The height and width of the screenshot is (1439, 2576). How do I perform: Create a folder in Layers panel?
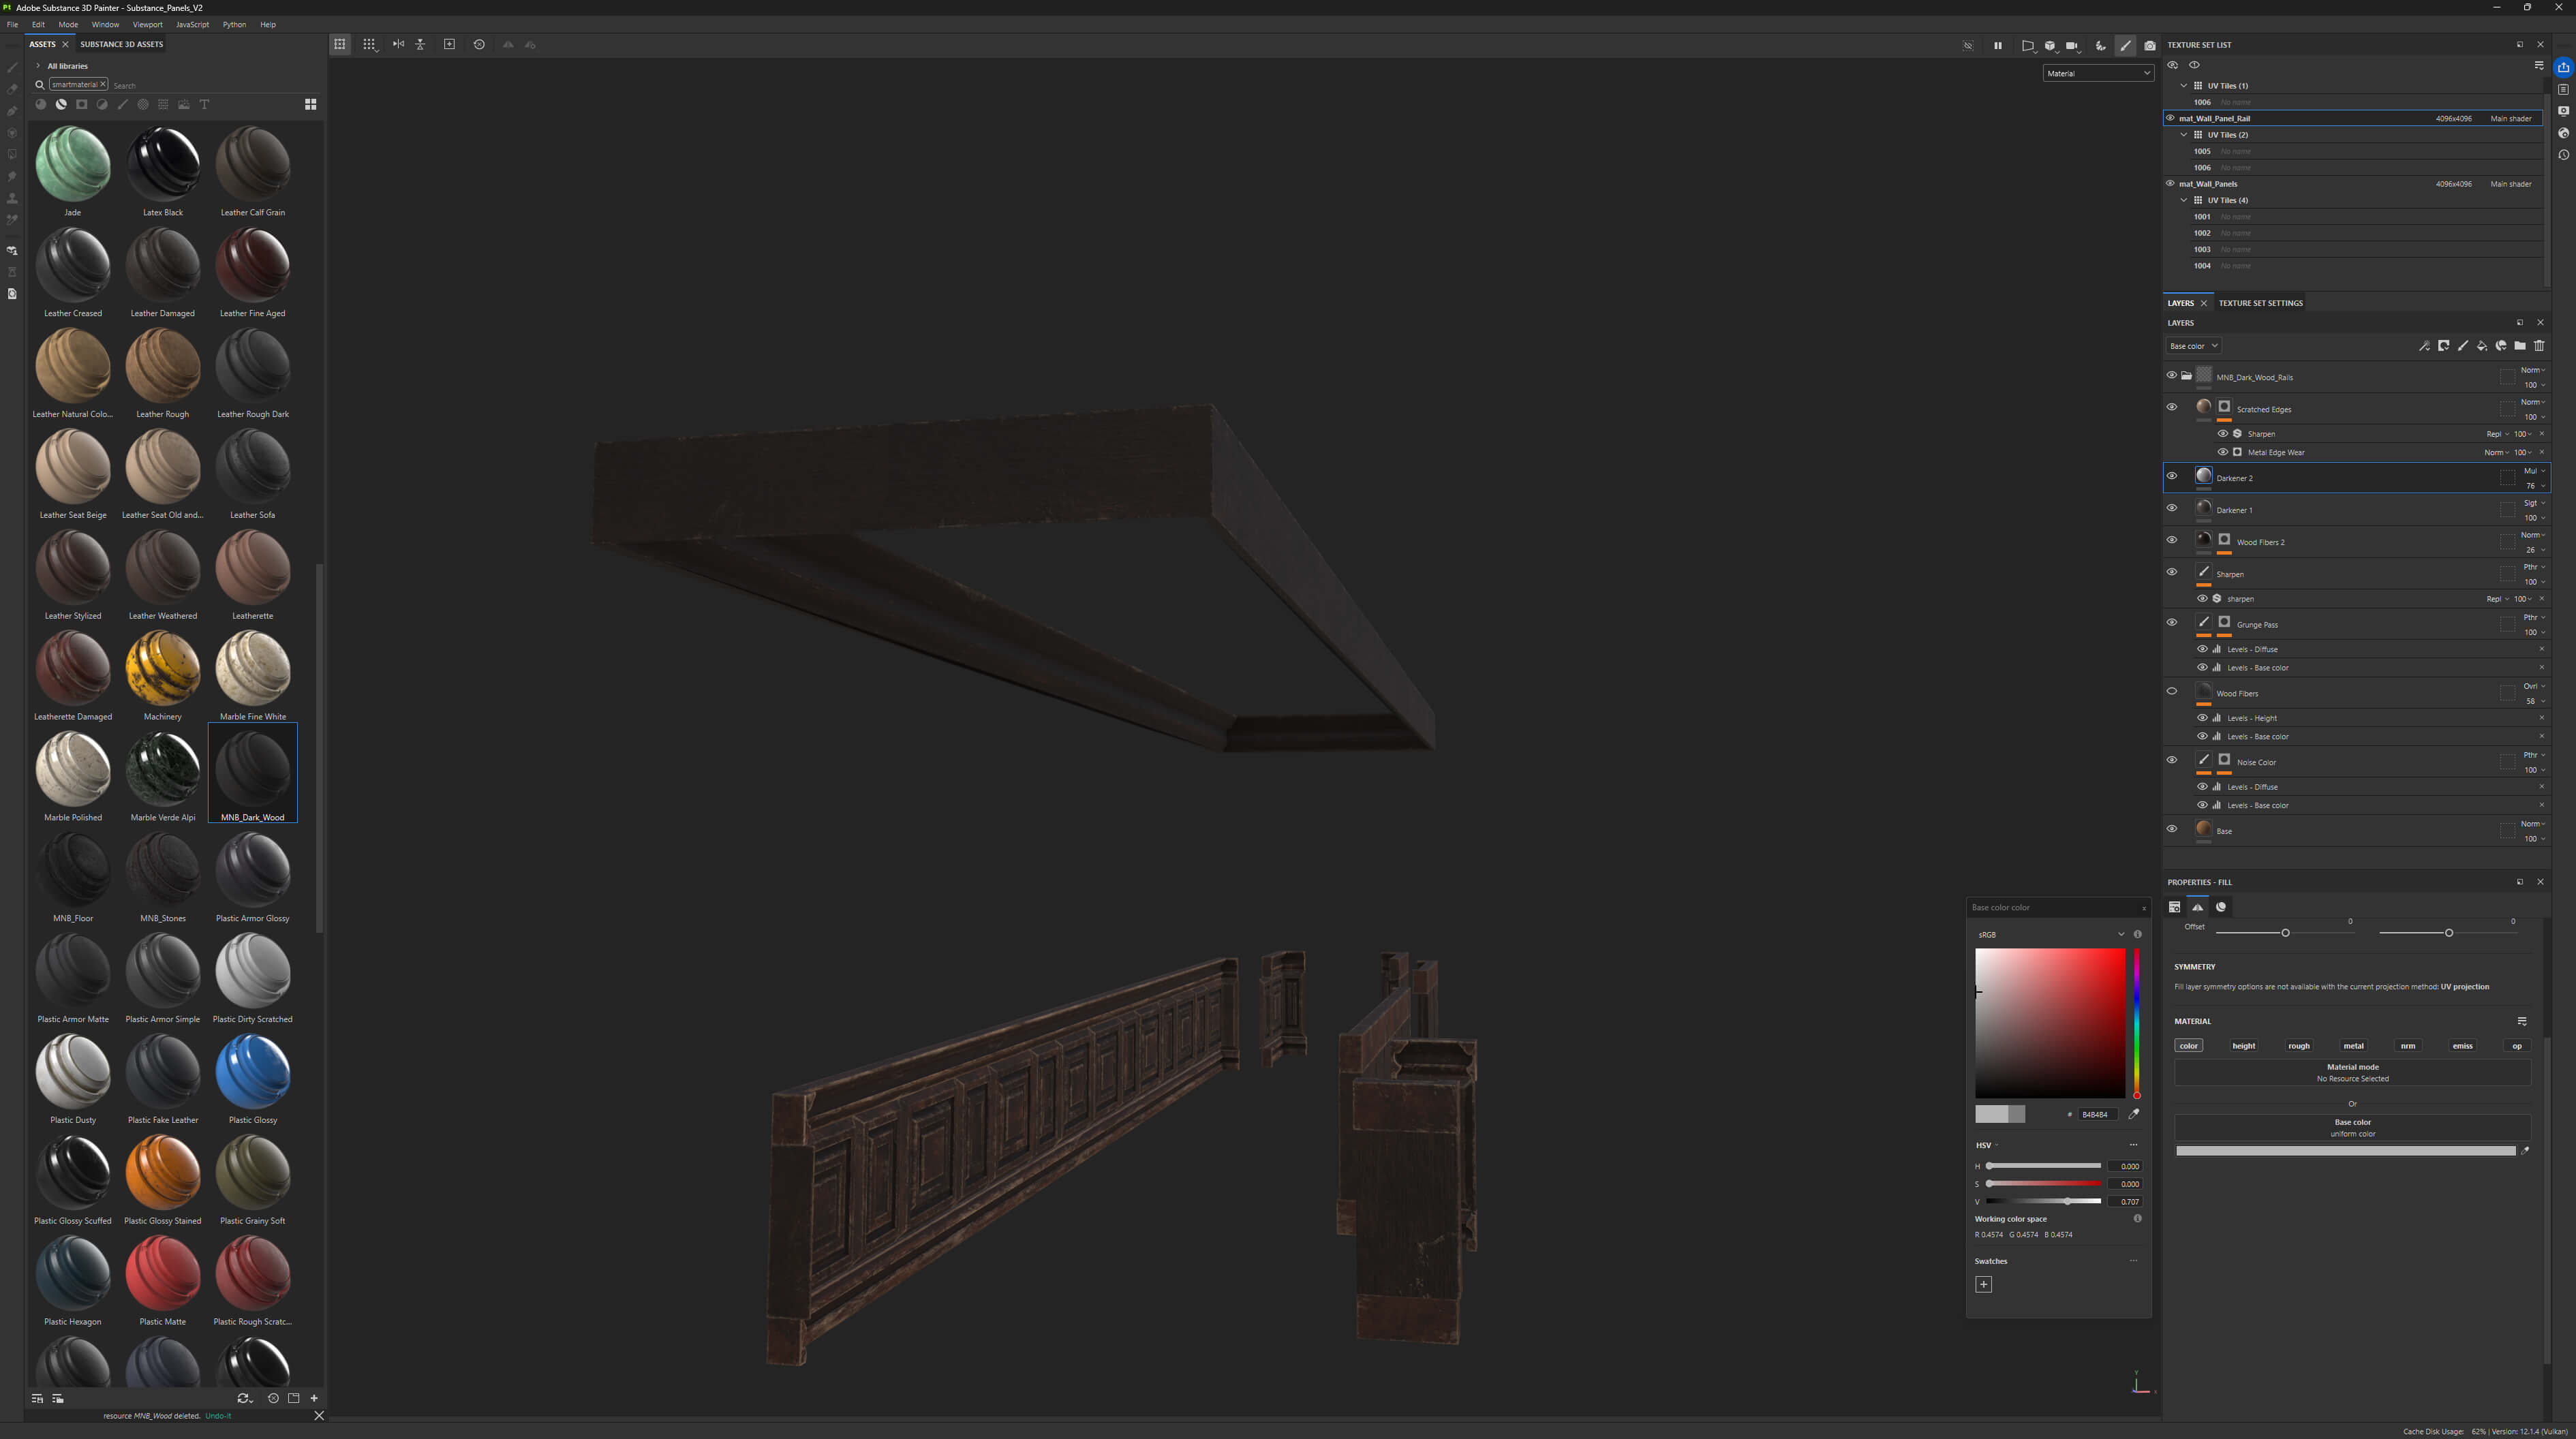click(x=2520, y=346)
